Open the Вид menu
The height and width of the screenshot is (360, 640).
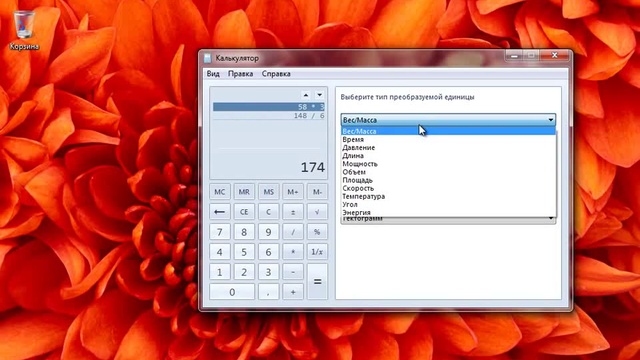[x=213, y=74]
